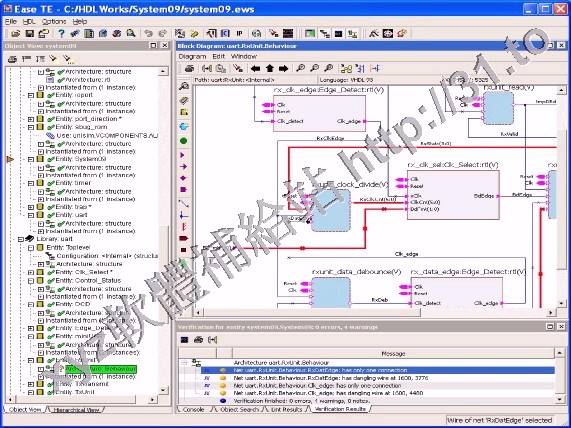
Task: Select Configuration: <Internal> tree item
Action: click(107, 256)
